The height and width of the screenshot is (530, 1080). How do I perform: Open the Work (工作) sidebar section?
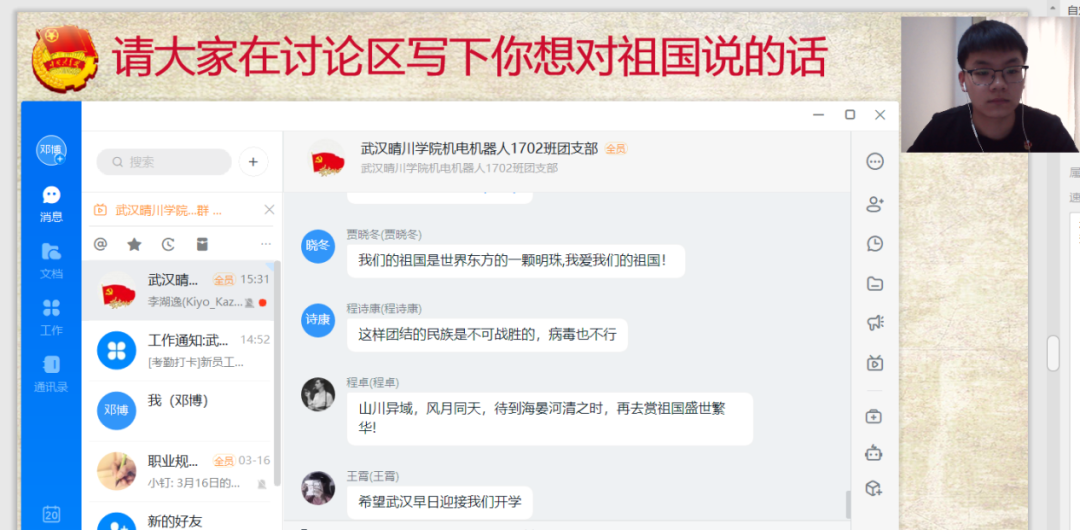52,317
